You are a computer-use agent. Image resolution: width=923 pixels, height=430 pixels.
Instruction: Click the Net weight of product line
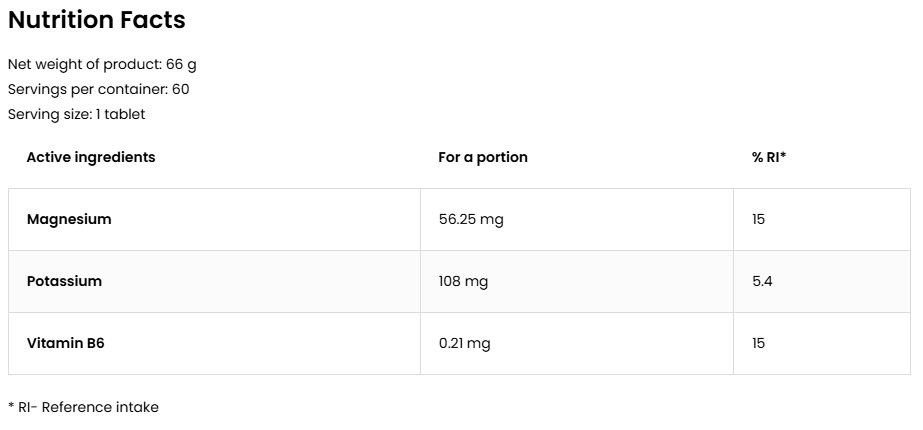coord(102,64)
